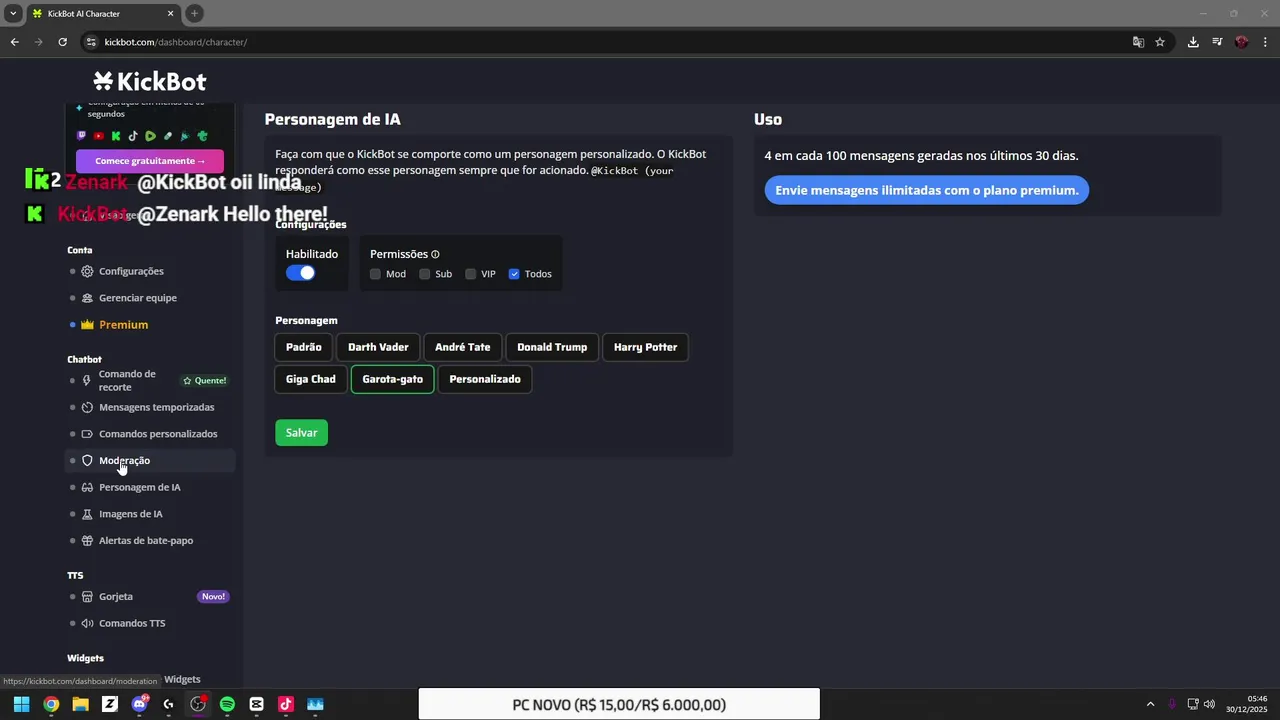
Task: Open Gorjeta under TTS
Action: pos(116,597)
